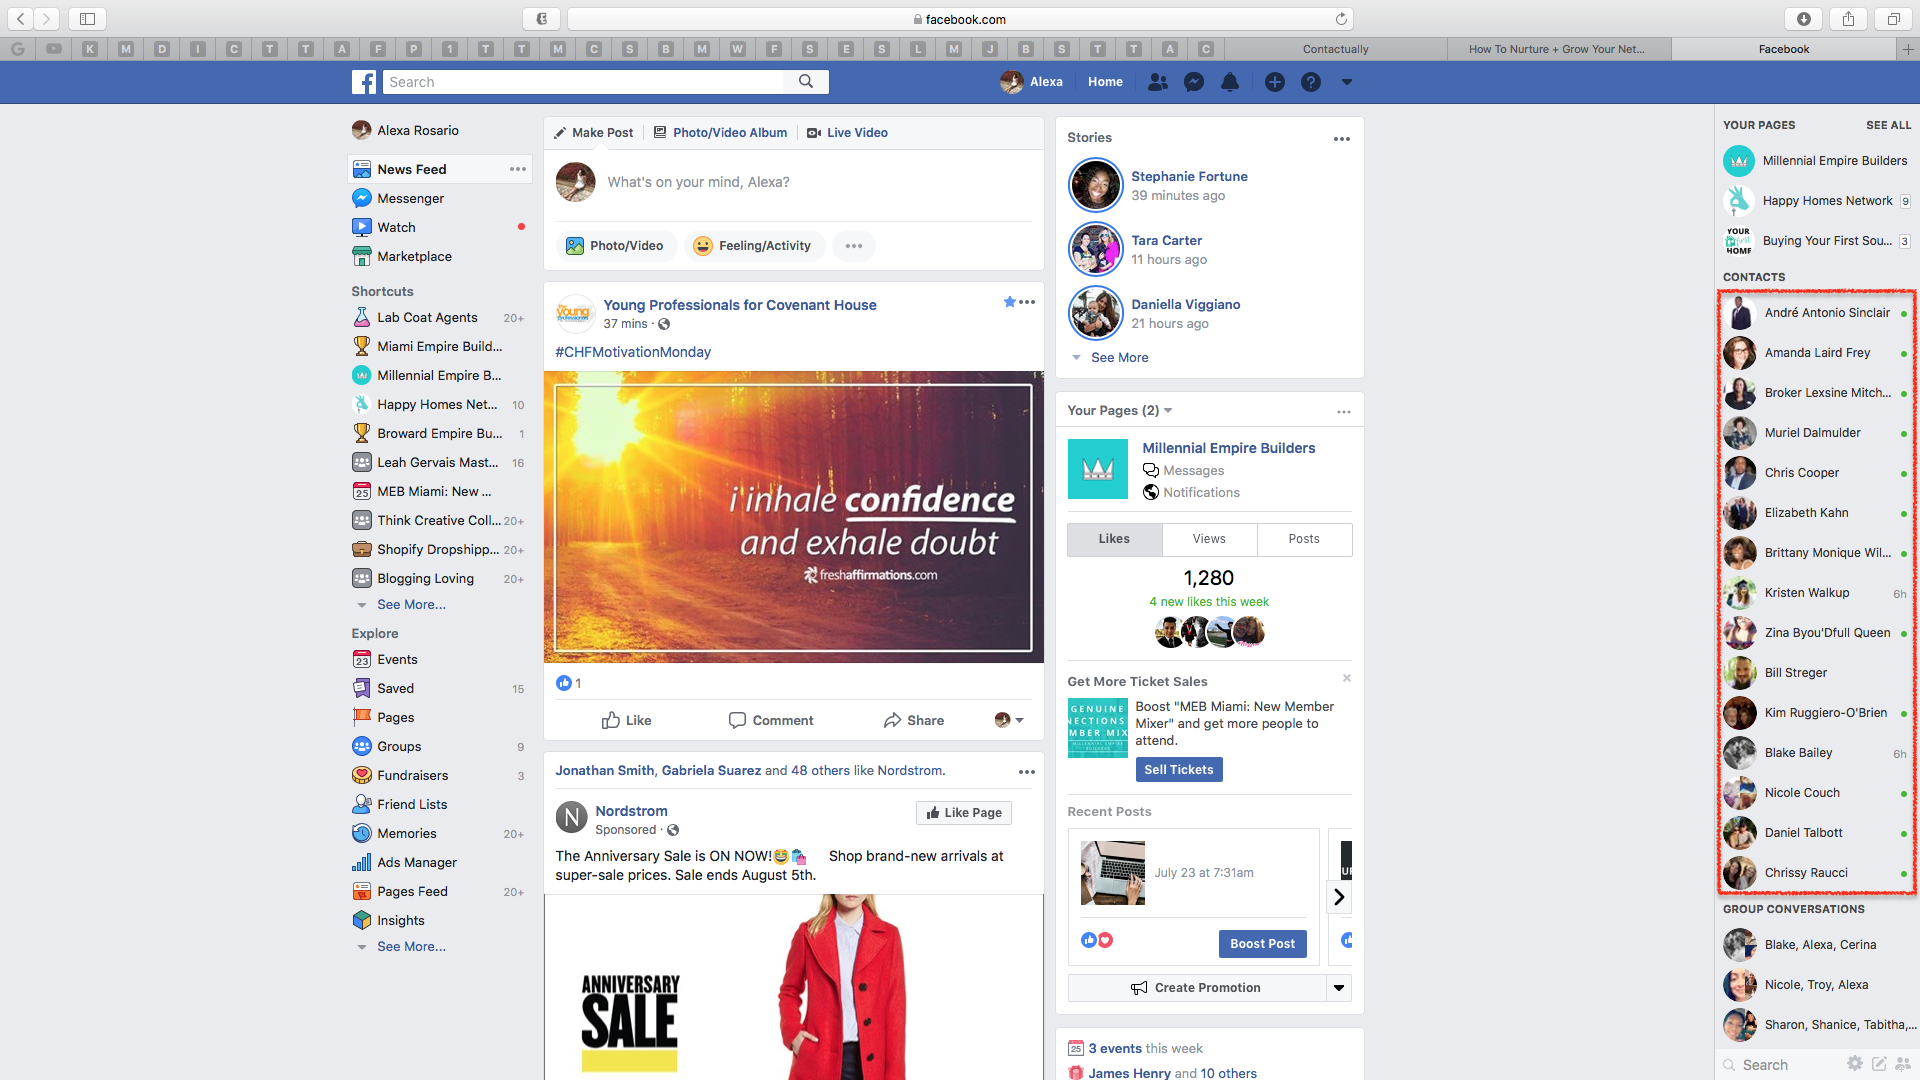Click create new group icon in chat bar

click(1903, 1064)
